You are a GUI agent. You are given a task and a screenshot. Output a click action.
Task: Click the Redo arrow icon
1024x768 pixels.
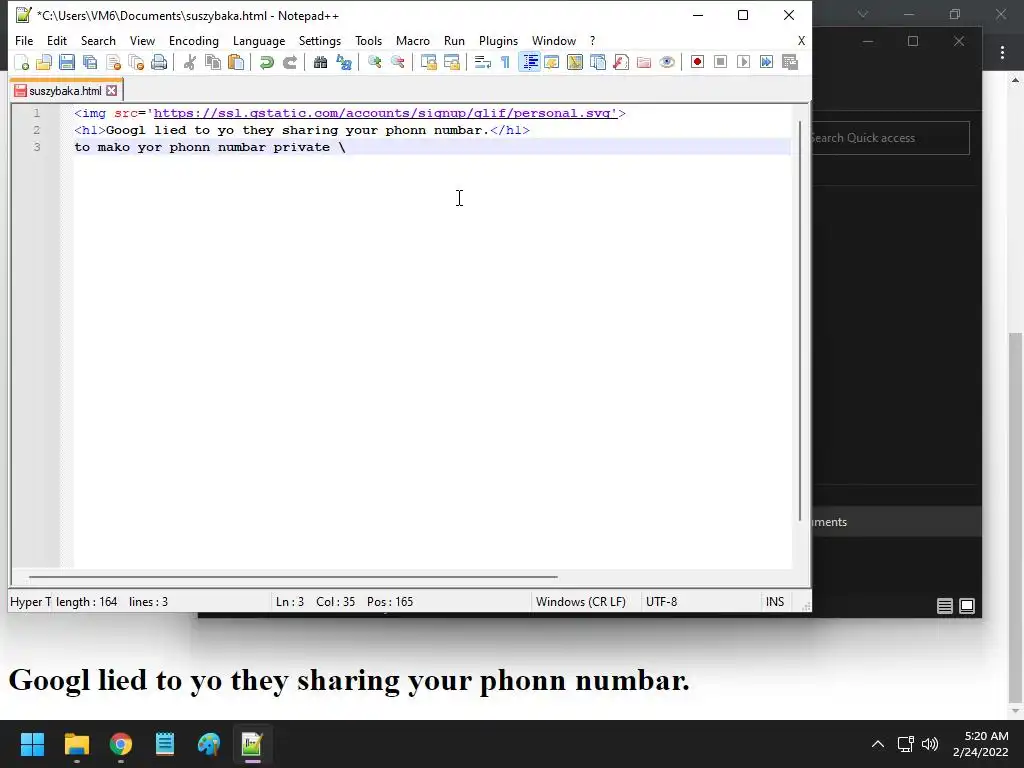[290, 62]
